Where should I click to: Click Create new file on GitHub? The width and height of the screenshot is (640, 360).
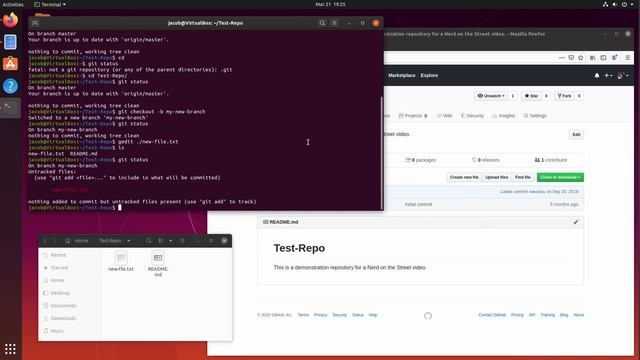coord(464,177)
